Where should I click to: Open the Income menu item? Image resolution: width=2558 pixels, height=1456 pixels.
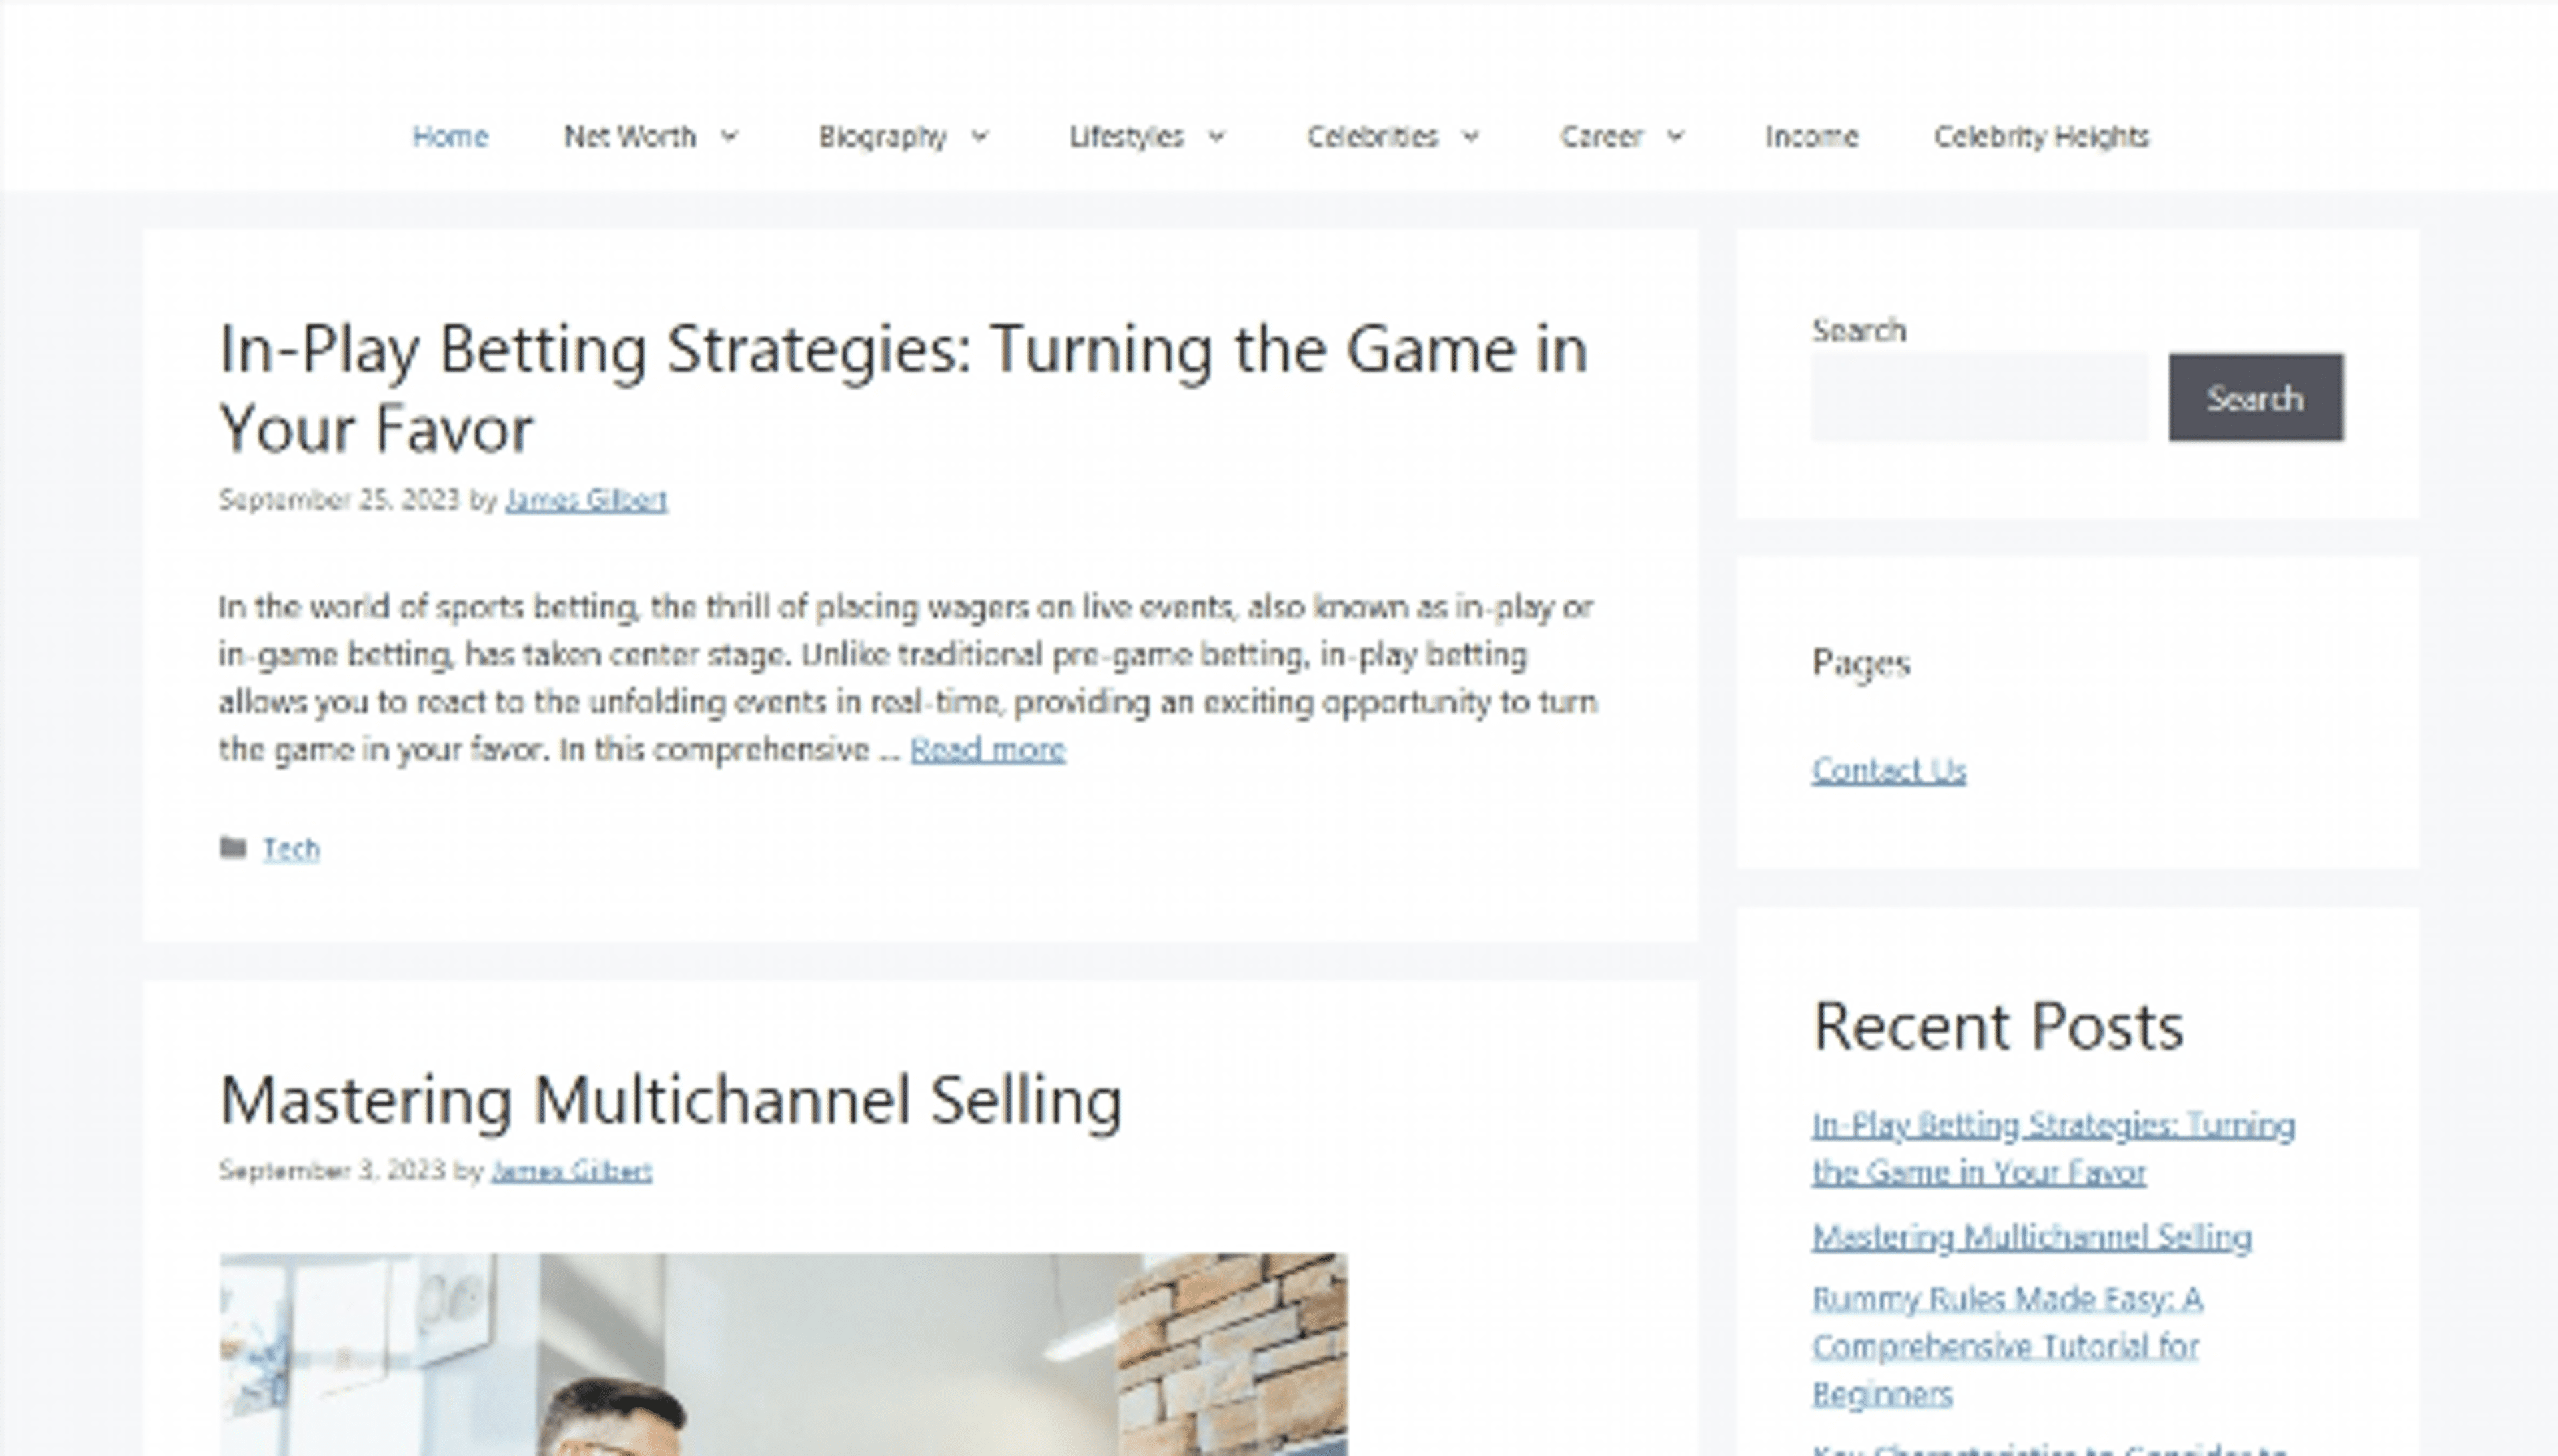1811,136
